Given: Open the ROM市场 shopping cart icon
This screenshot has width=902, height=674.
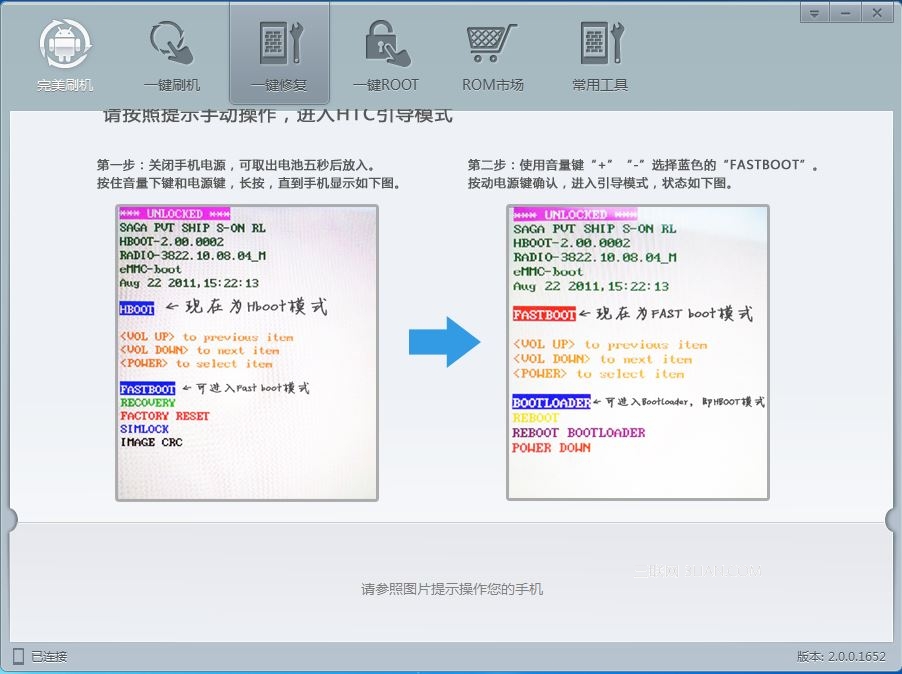Looking at the screenshot, I should [x=491, y=43].
